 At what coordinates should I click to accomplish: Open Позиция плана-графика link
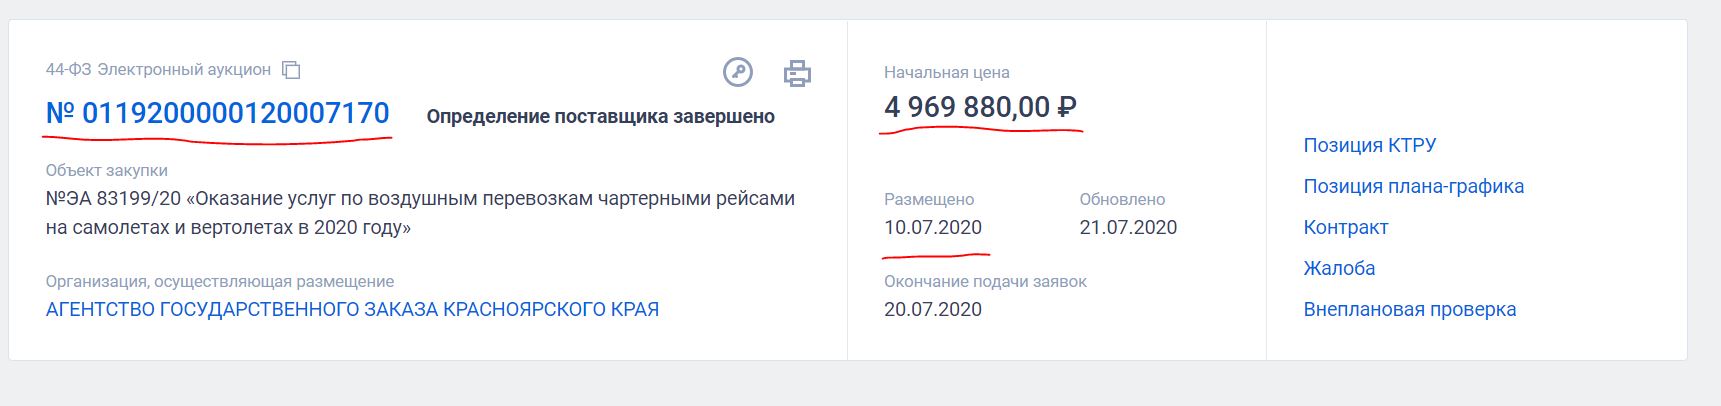pyautogui.click(x=1413, y=186)
